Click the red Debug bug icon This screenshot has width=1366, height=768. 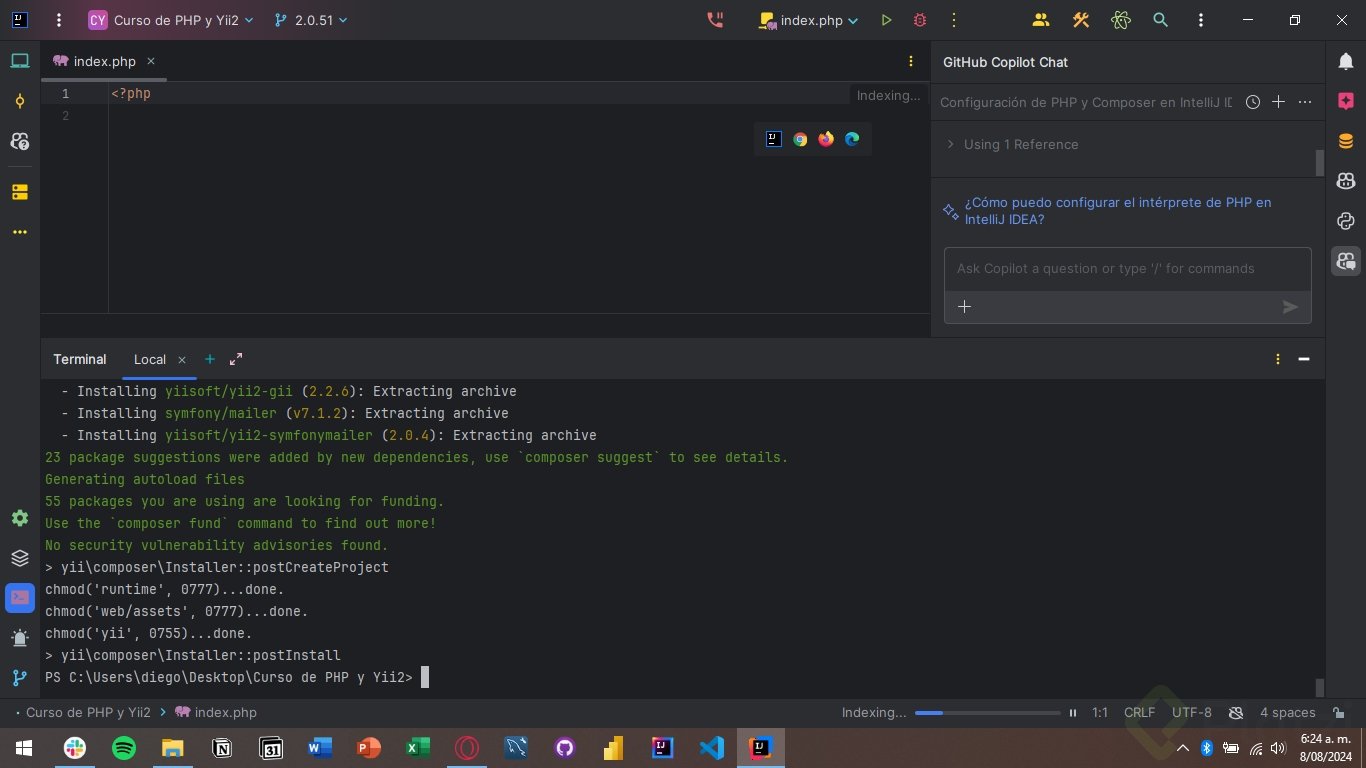click(920, 20)
